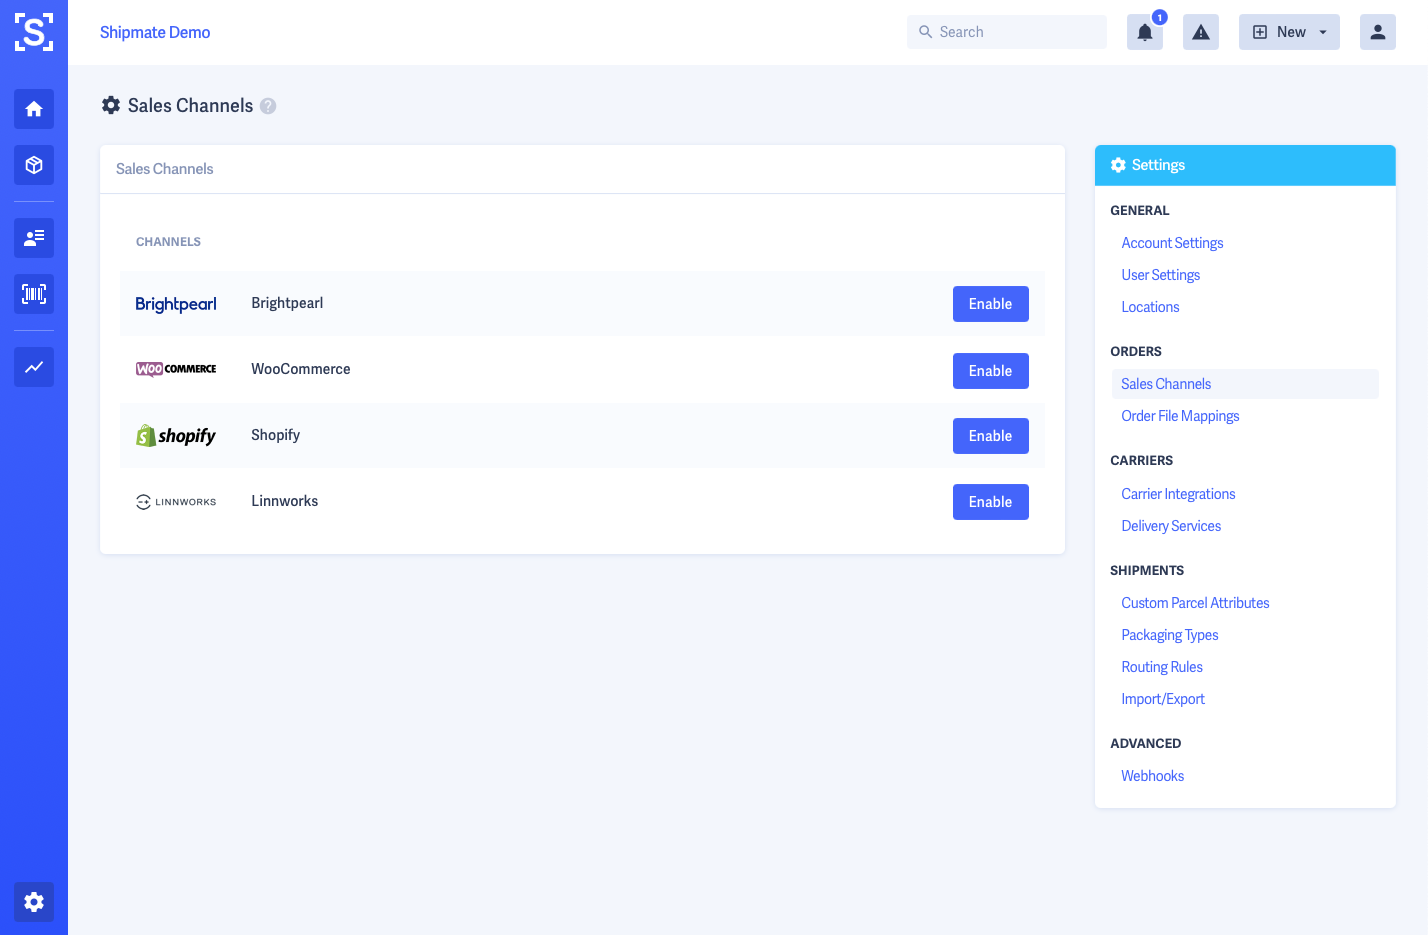1428x935 pixels.
Task: Open the New dropdown menu
Action: point(1289,32)
